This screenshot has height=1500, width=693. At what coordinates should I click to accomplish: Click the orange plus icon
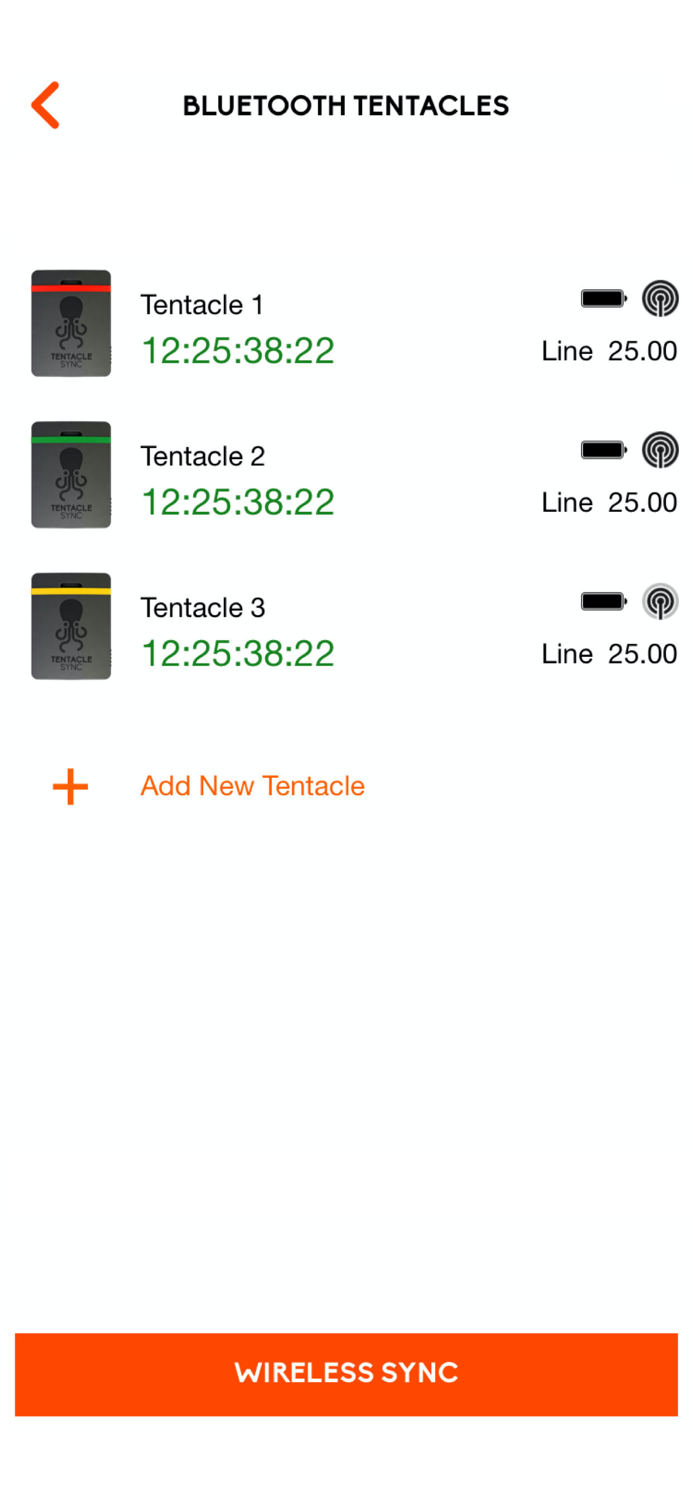tap(69, 787)
